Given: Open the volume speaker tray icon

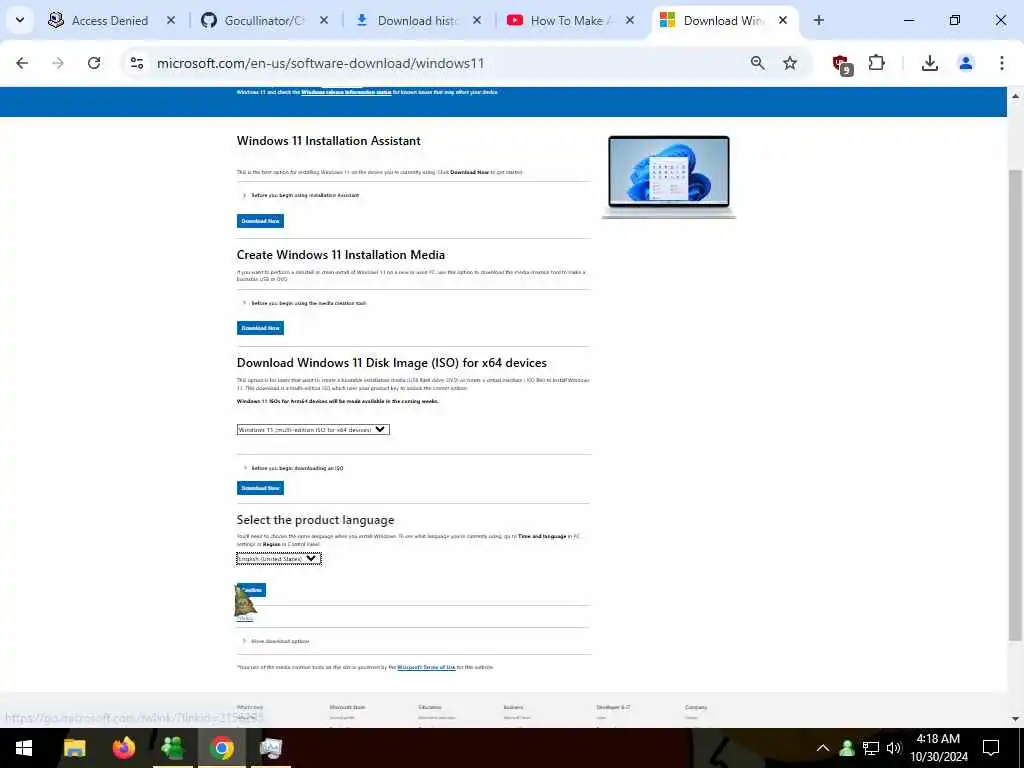Looking at the screenshot, I should click(894, 748).
